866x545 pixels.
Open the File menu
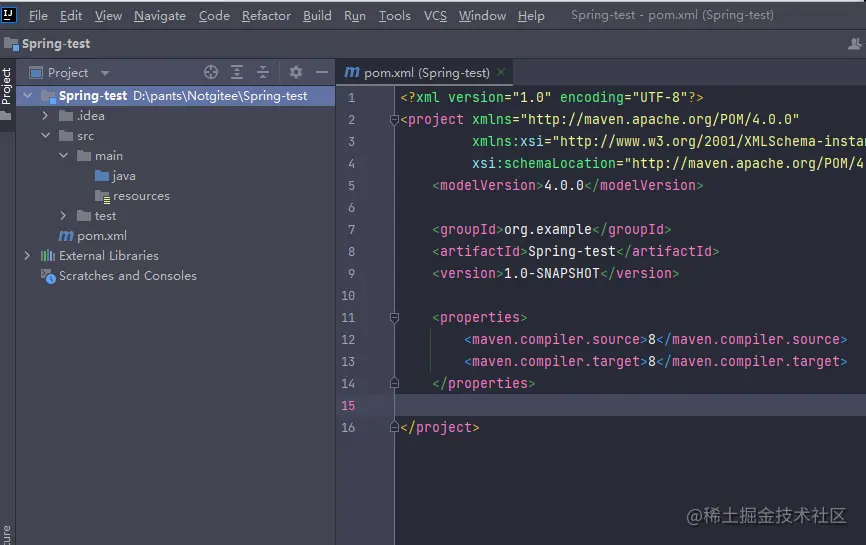pyautogui.click(x=38, y=16)
